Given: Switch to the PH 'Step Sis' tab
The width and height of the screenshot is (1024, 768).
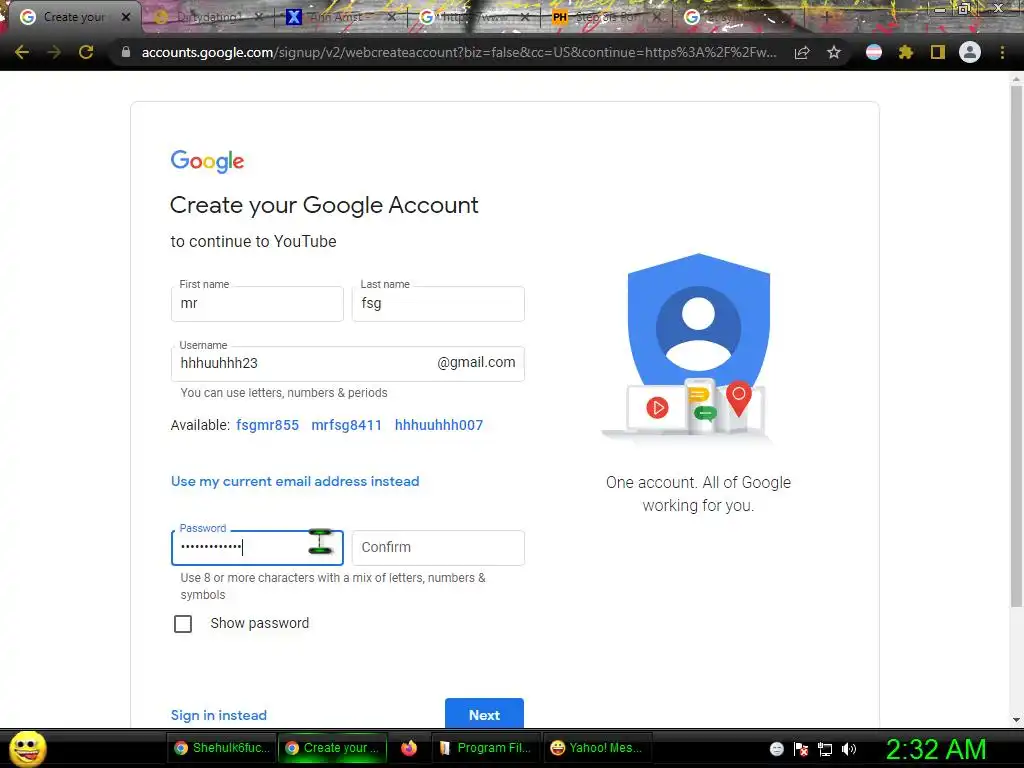Looking at the screenshot, I should pos(606,17).
